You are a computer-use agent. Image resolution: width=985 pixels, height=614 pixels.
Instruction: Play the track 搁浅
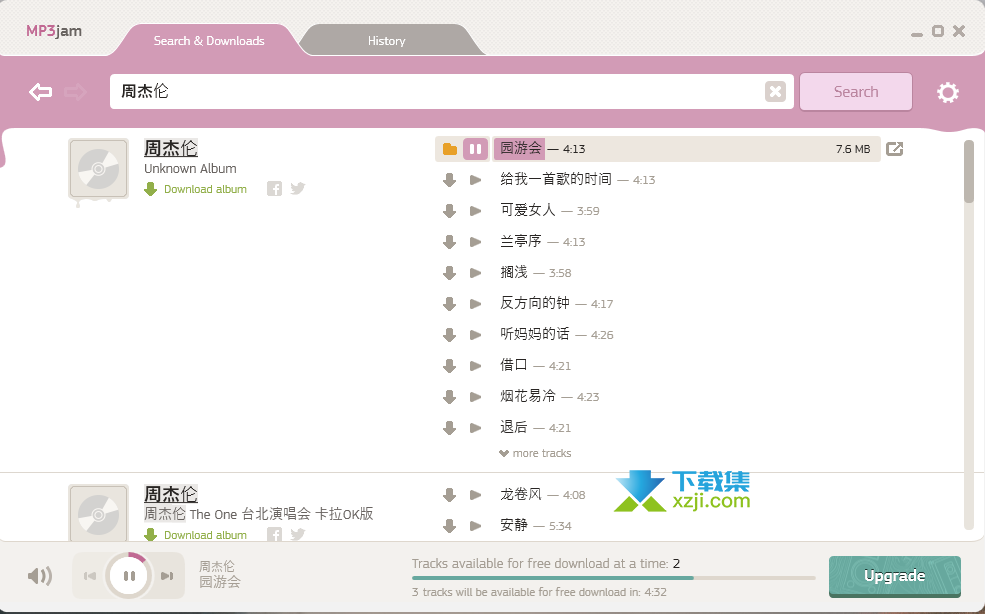(x=476, y=273)
